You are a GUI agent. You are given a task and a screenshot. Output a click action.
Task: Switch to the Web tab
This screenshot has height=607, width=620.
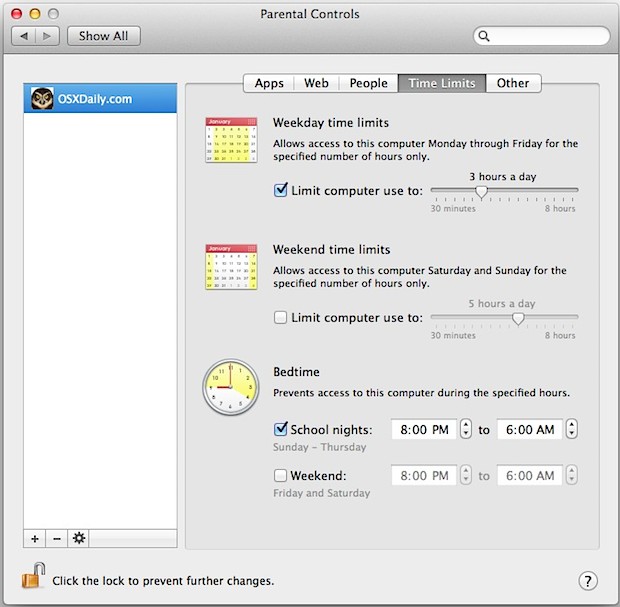316,83
